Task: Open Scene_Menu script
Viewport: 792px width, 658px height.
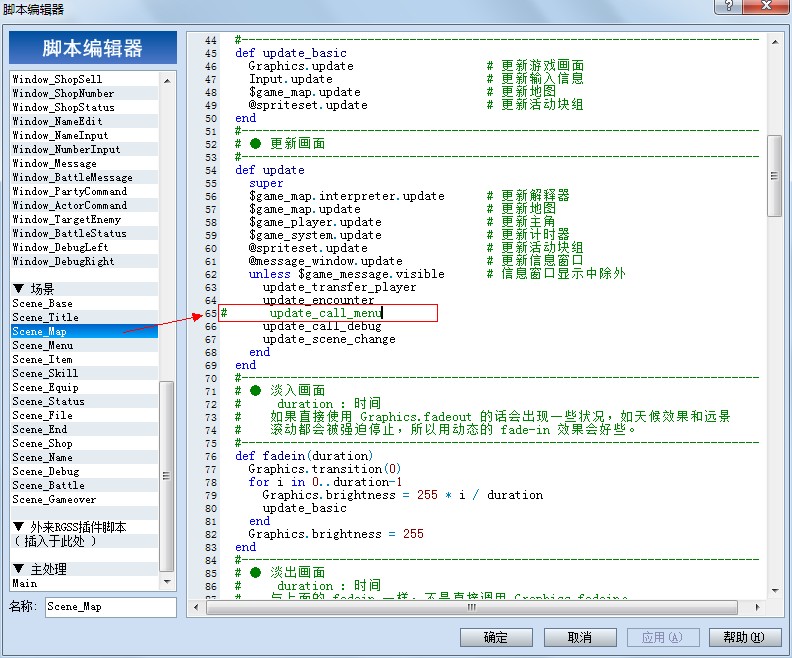Action: pyautogui.click(x=84, y=345)
